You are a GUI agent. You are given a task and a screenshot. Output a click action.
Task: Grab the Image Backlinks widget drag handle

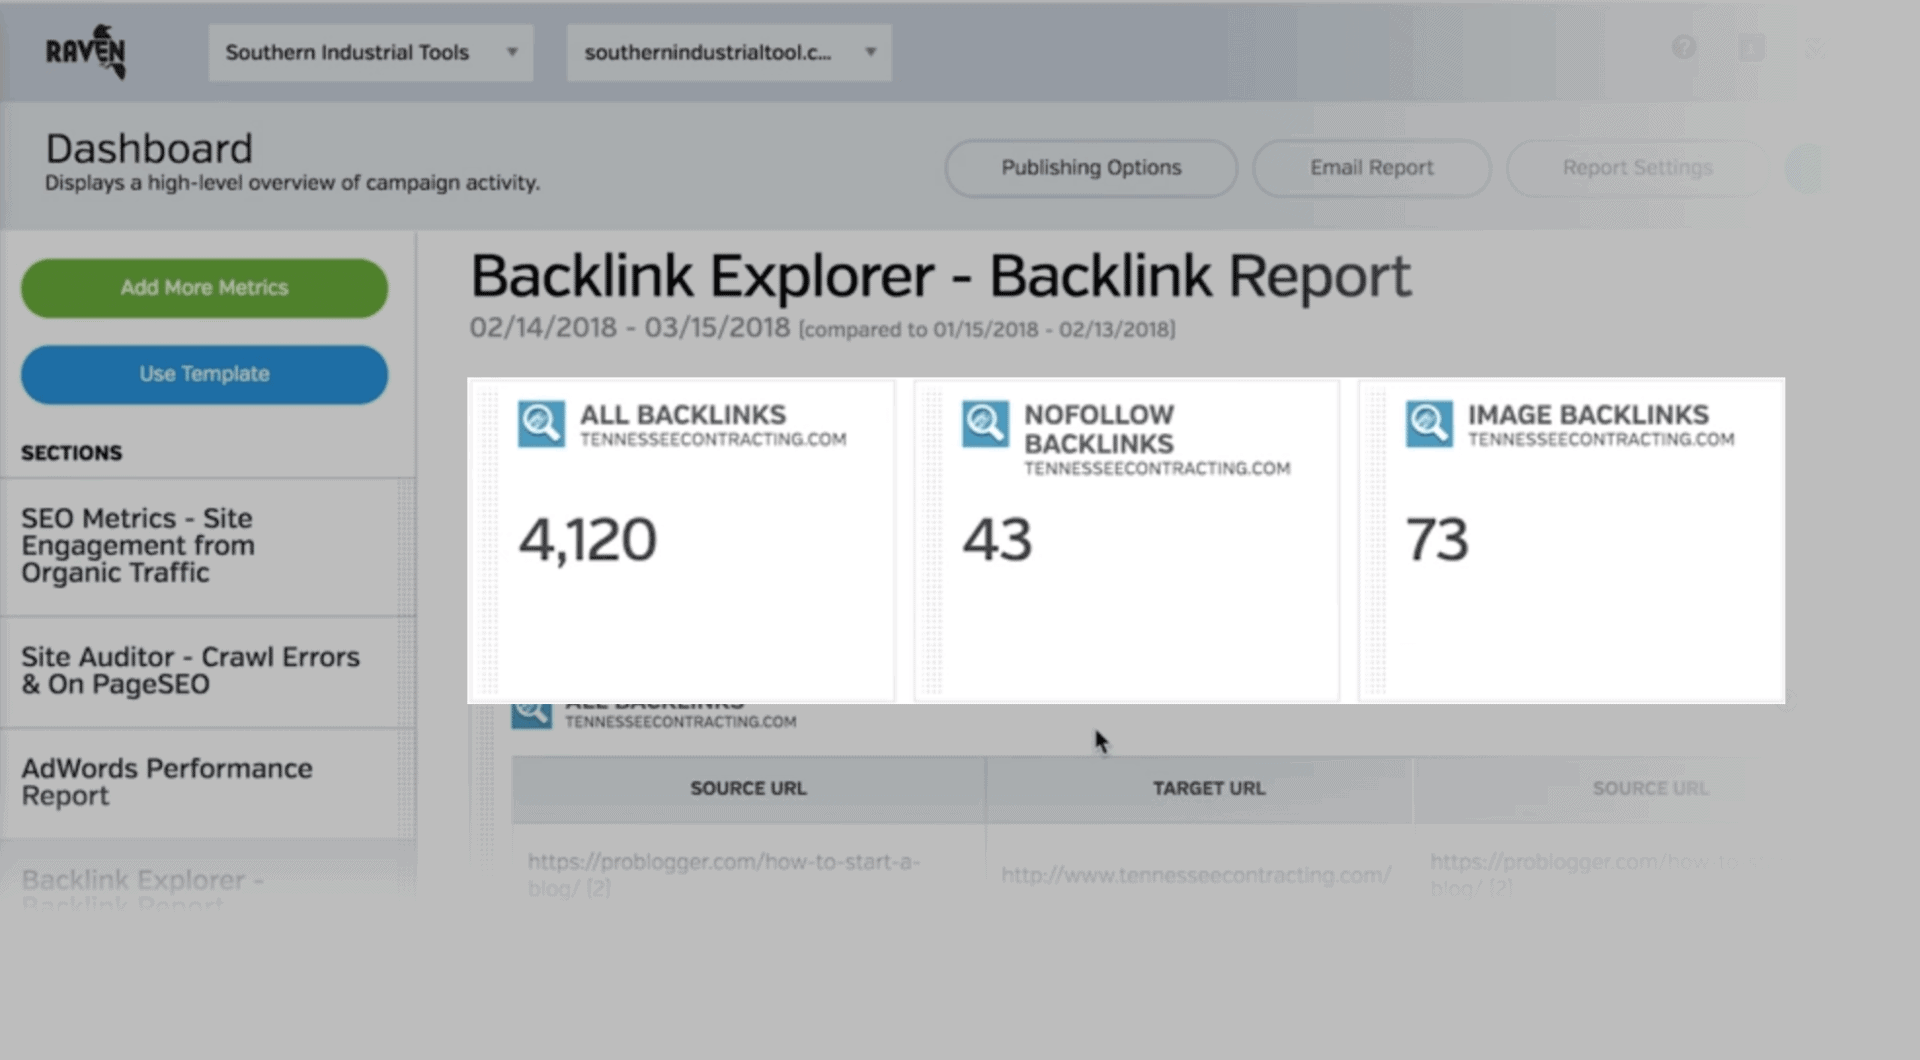(x=1376, y=540)
